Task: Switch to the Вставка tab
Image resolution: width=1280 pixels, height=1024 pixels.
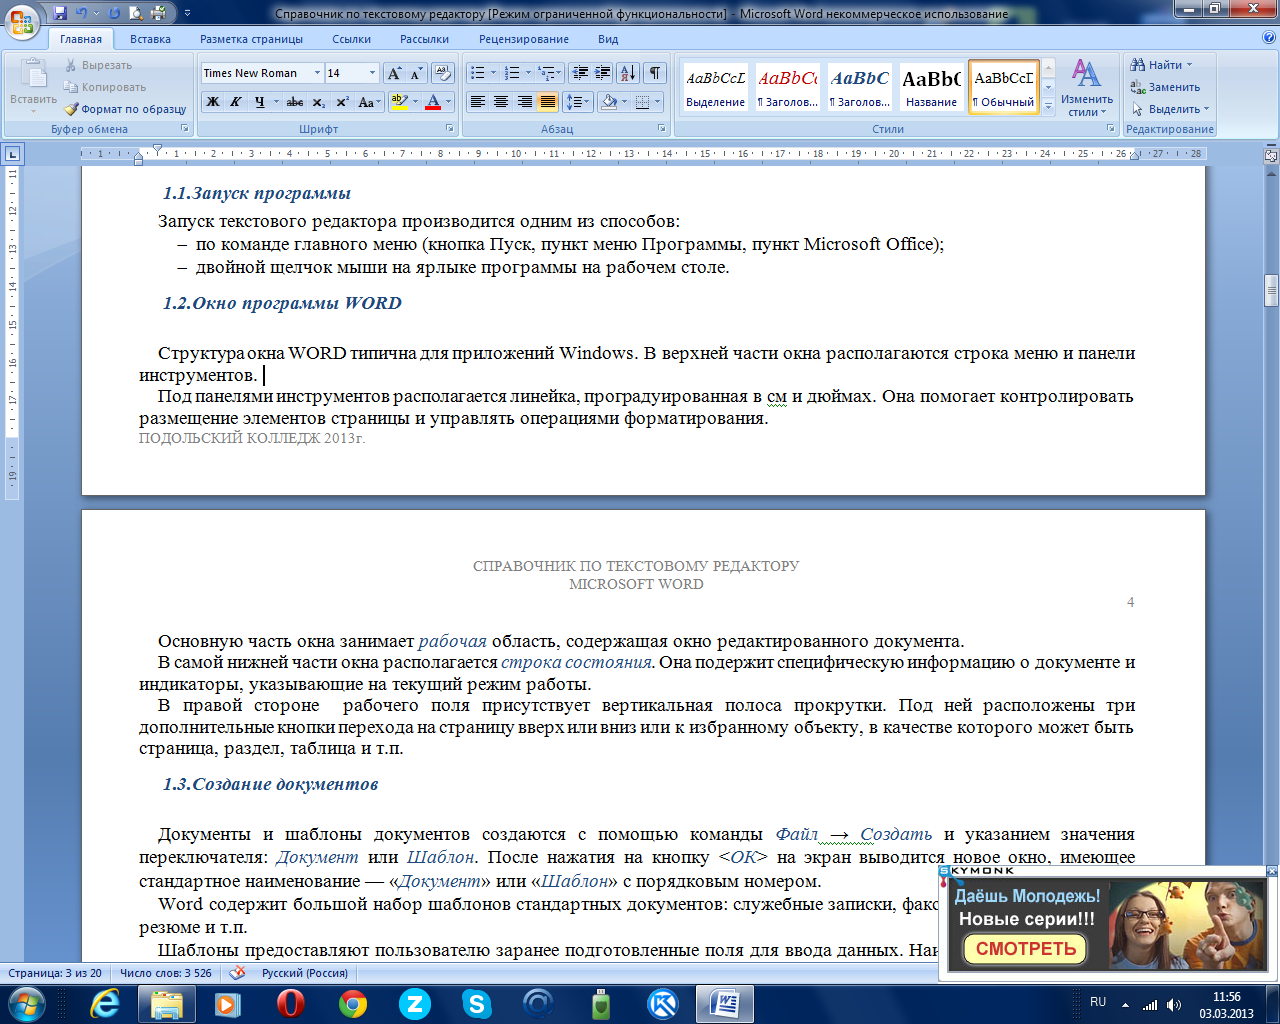Action: 150,39
